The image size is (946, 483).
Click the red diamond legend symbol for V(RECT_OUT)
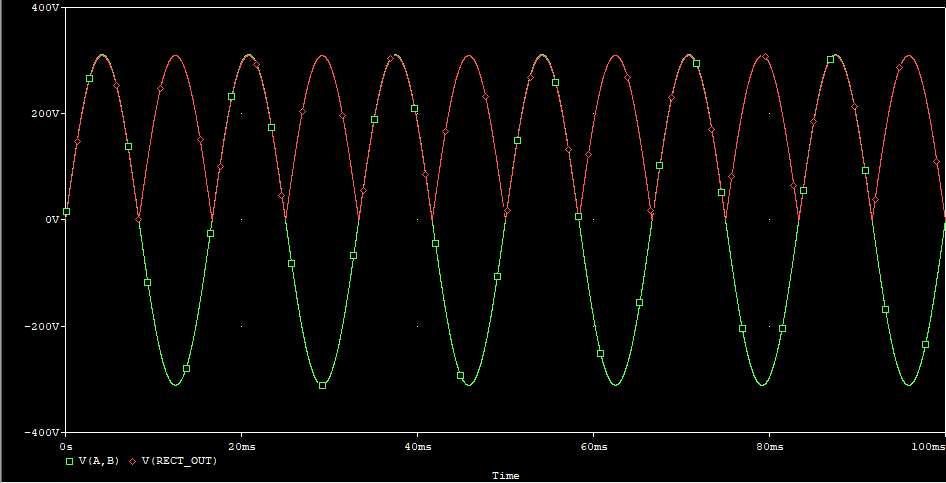tap(133, 461)
